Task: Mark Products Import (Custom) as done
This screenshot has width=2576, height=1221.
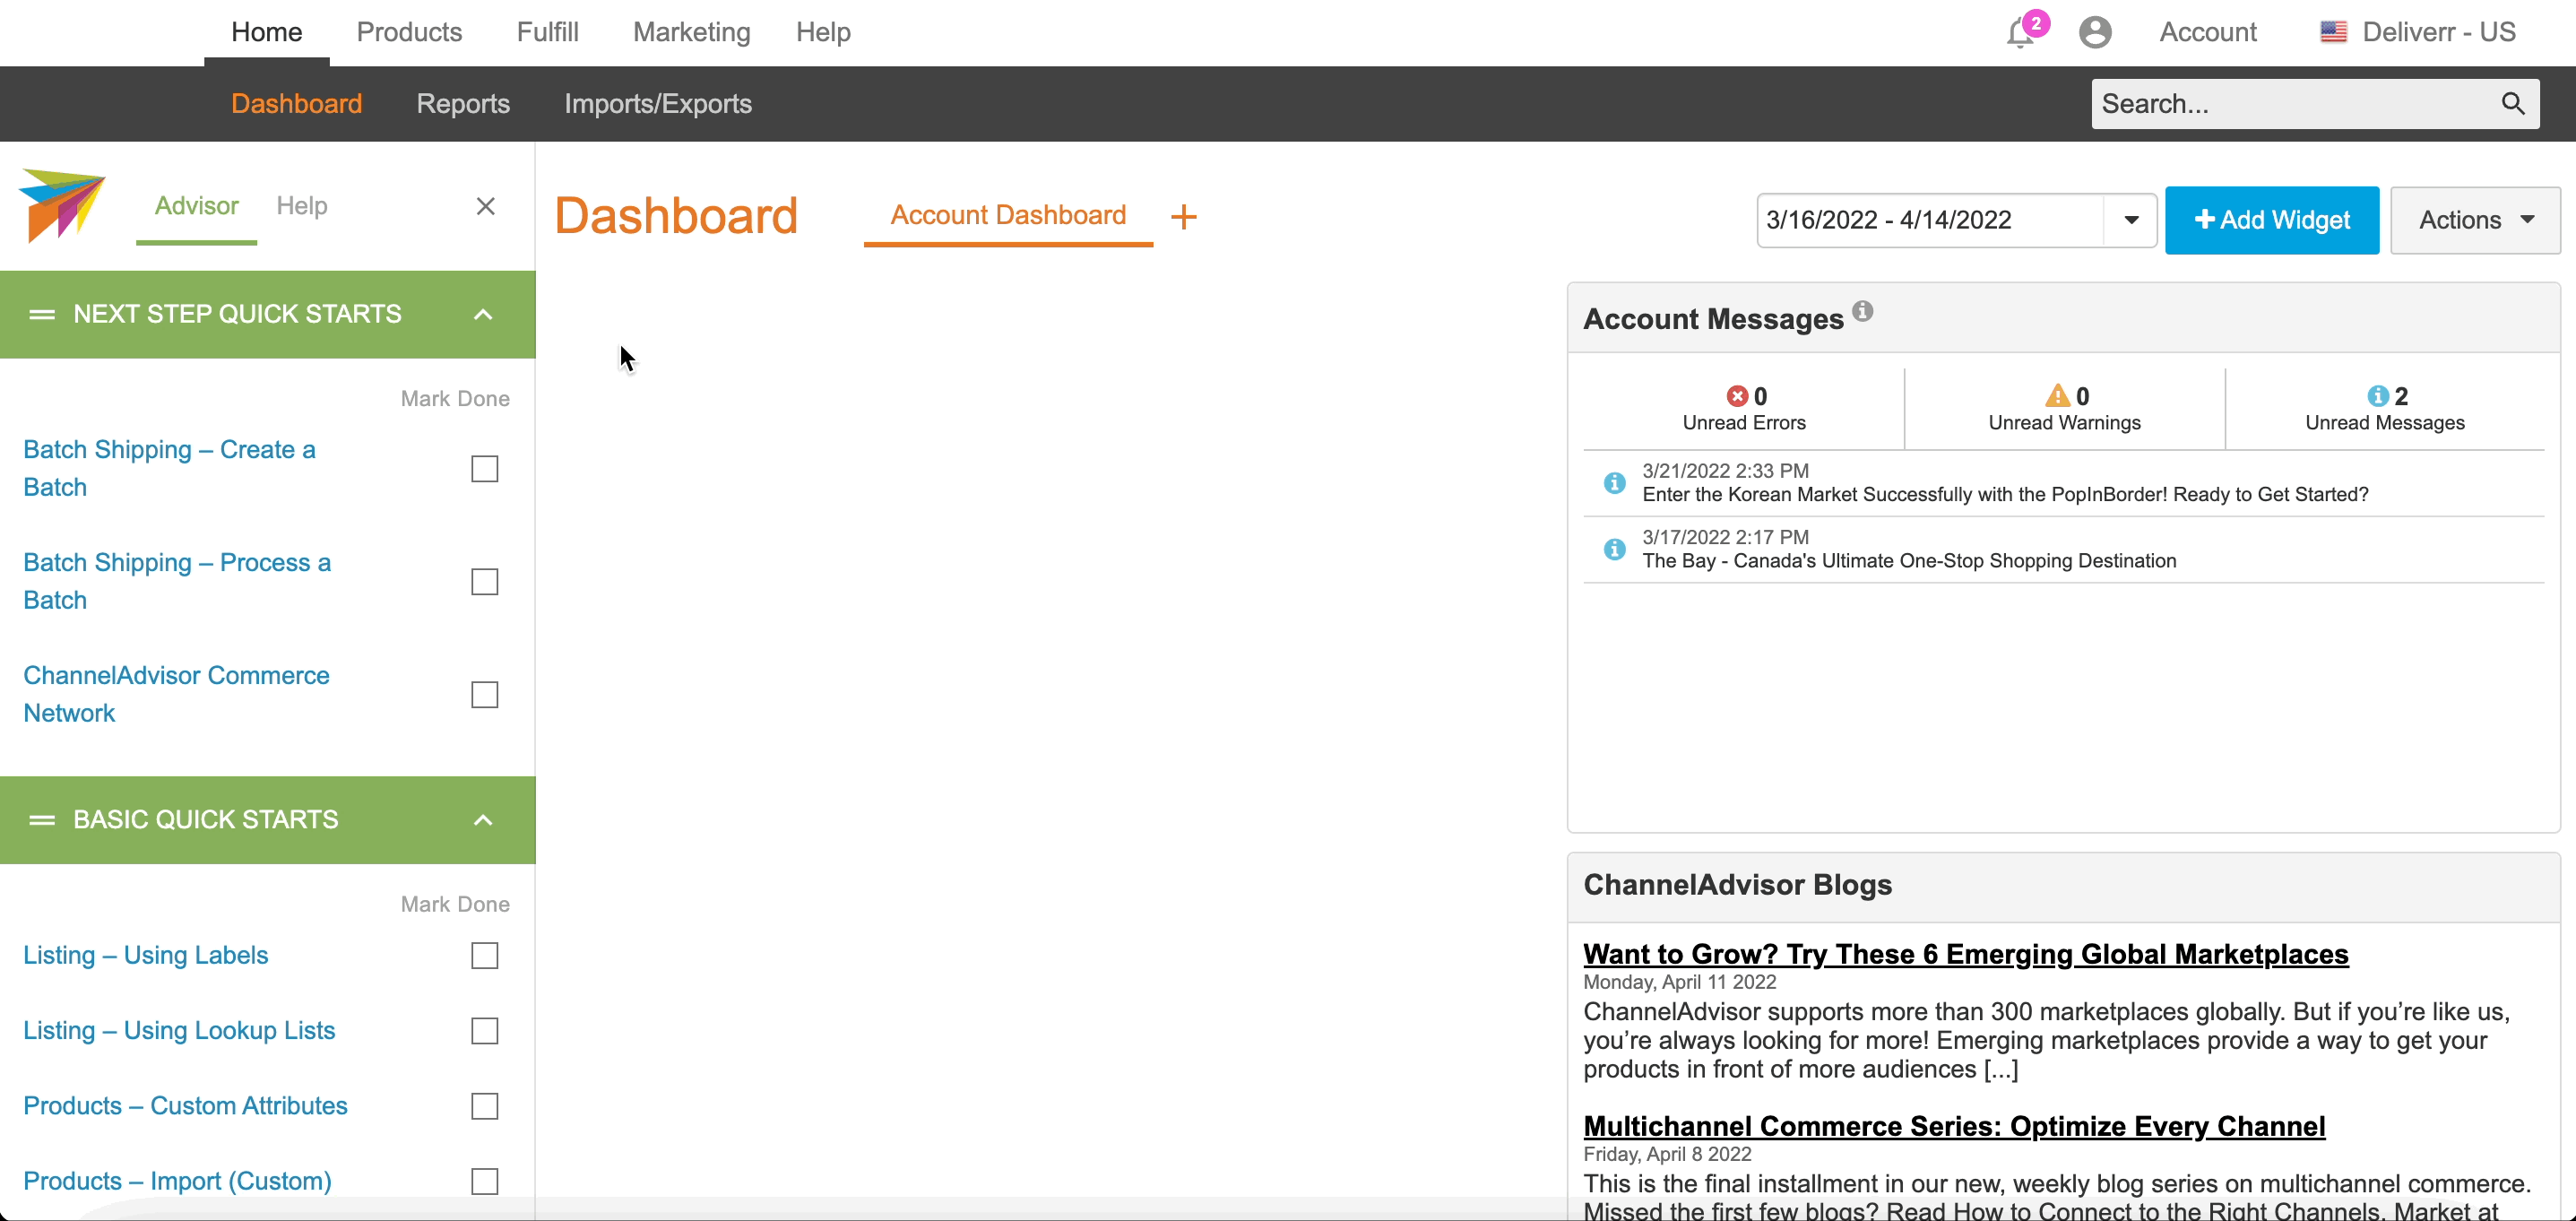Action: click(485, 1182)
